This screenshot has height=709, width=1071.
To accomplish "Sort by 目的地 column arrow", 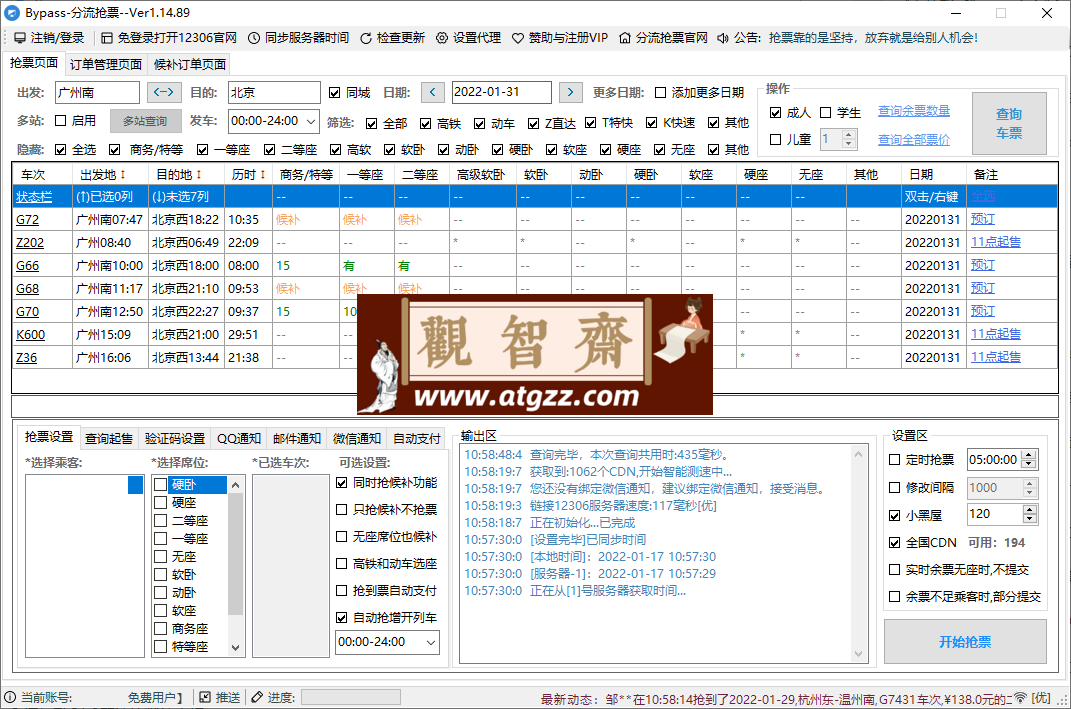I will click(199, 175).
